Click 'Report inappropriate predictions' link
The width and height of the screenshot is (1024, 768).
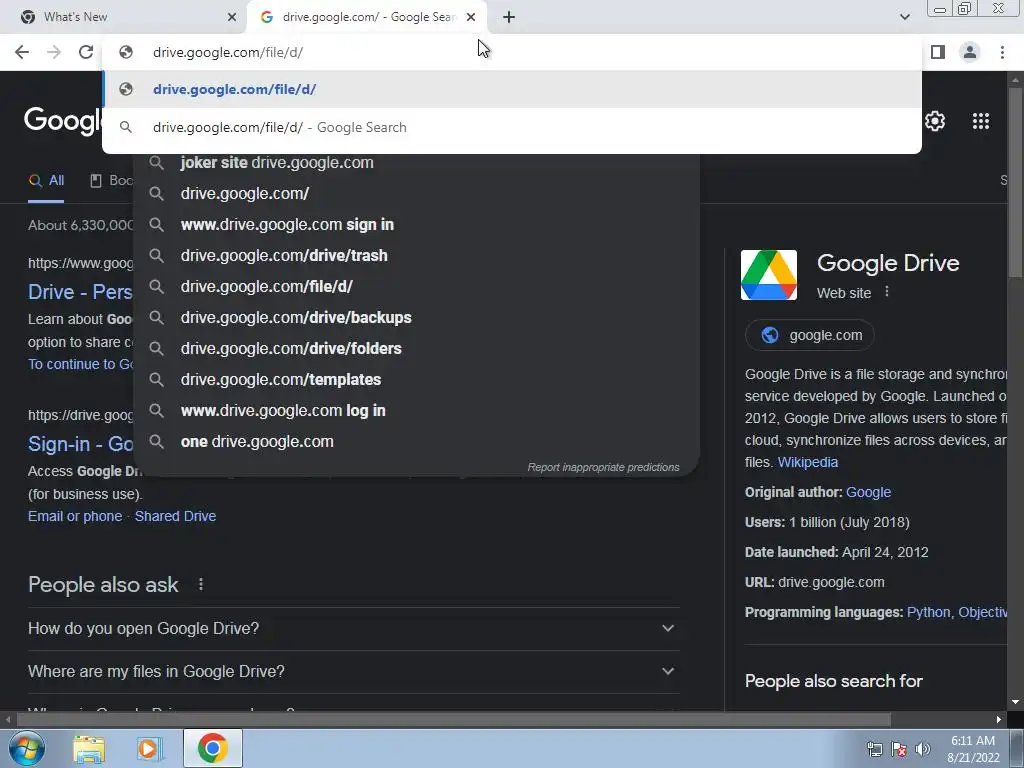pos(603,467)
